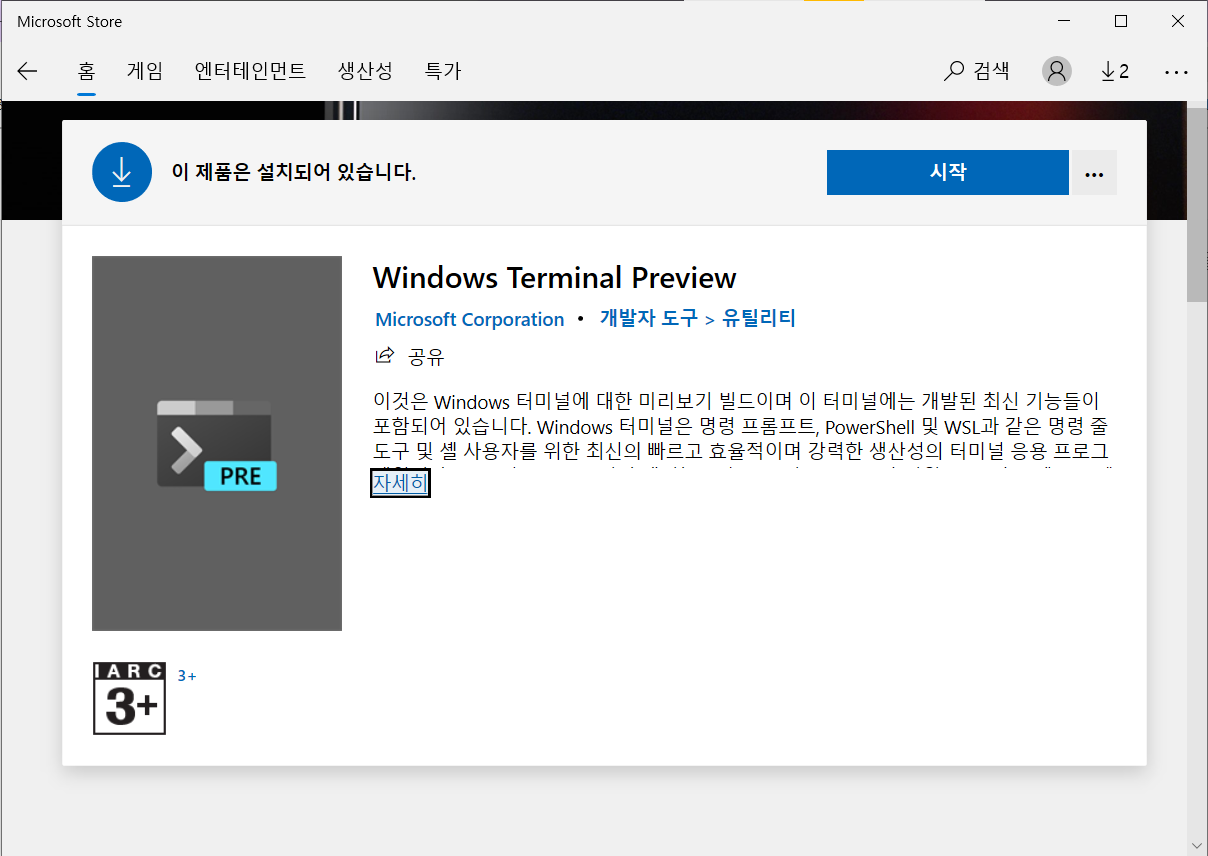Open the 유틸리티 subcategory link

tap(759, 319)
